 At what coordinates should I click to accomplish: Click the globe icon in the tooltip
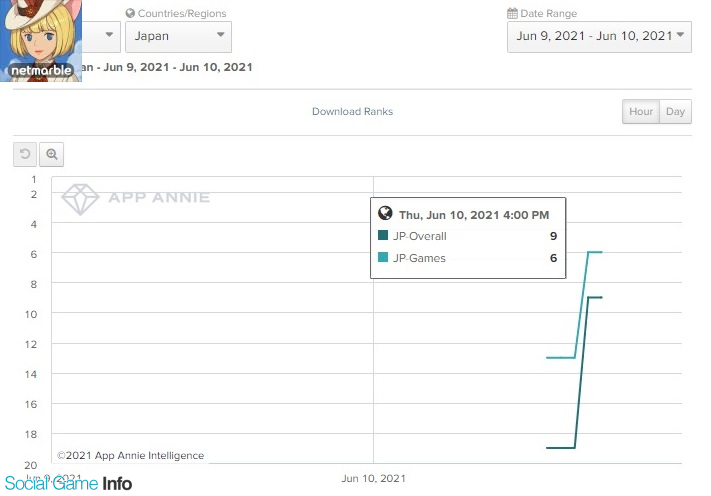pyautogui.click(x=385, y=213)
